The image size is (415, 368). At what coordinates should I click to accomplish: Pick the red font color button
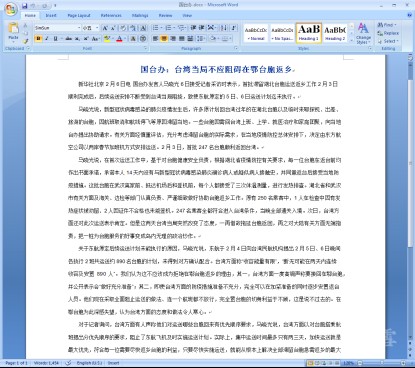[119, 39]
